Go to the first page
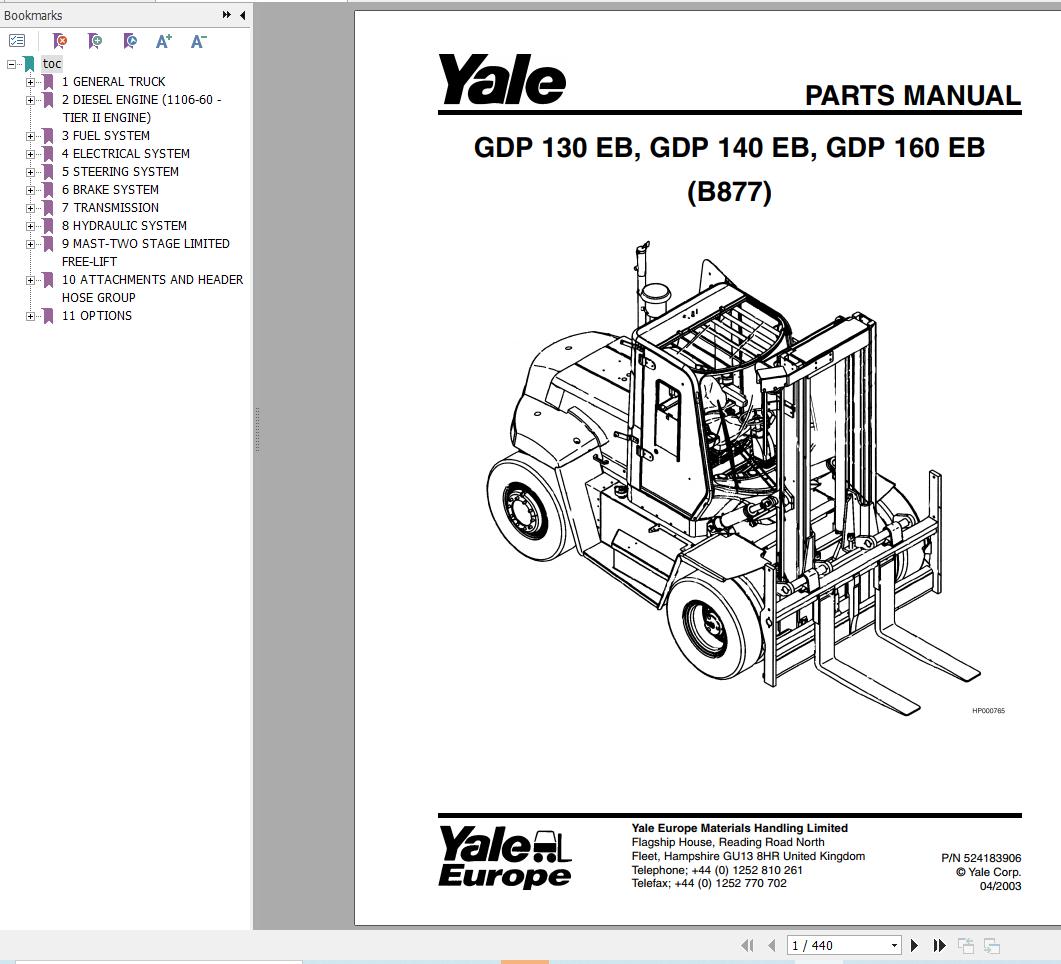Image resolution: width=1061 pixels, height=964 pixels. [747, 945]
